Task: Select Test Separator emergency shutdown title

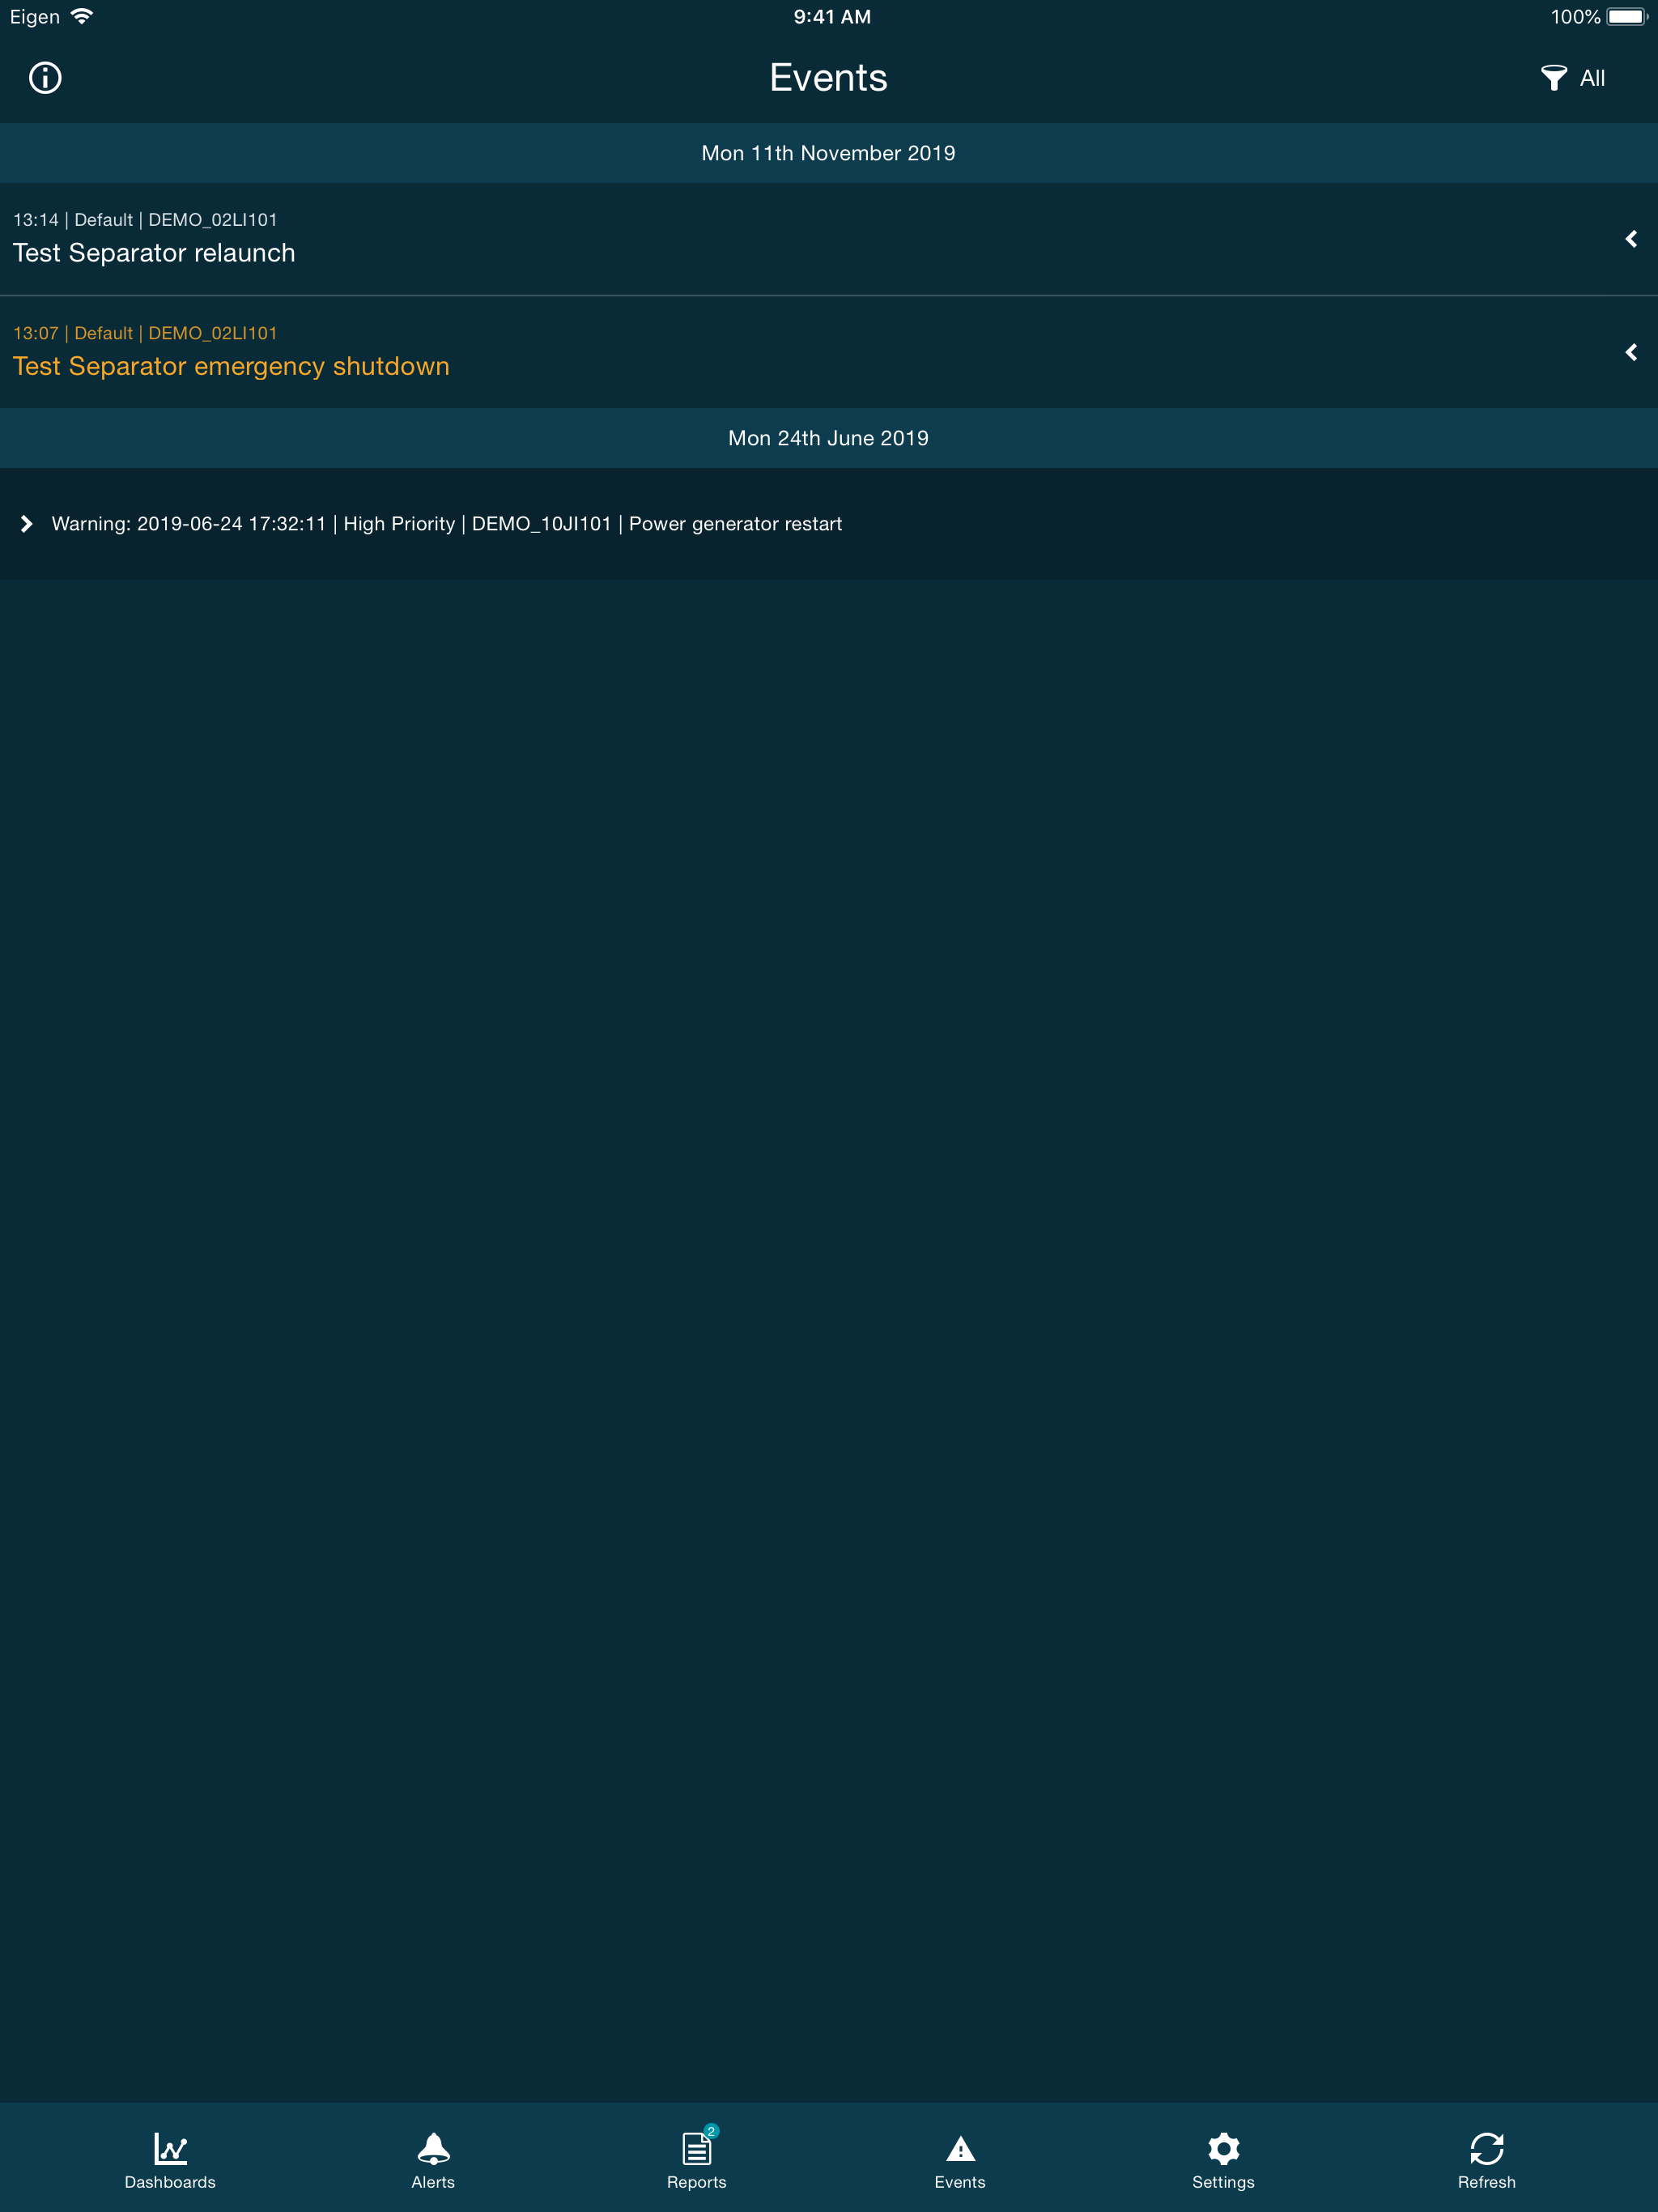Action: click(231, 367)
